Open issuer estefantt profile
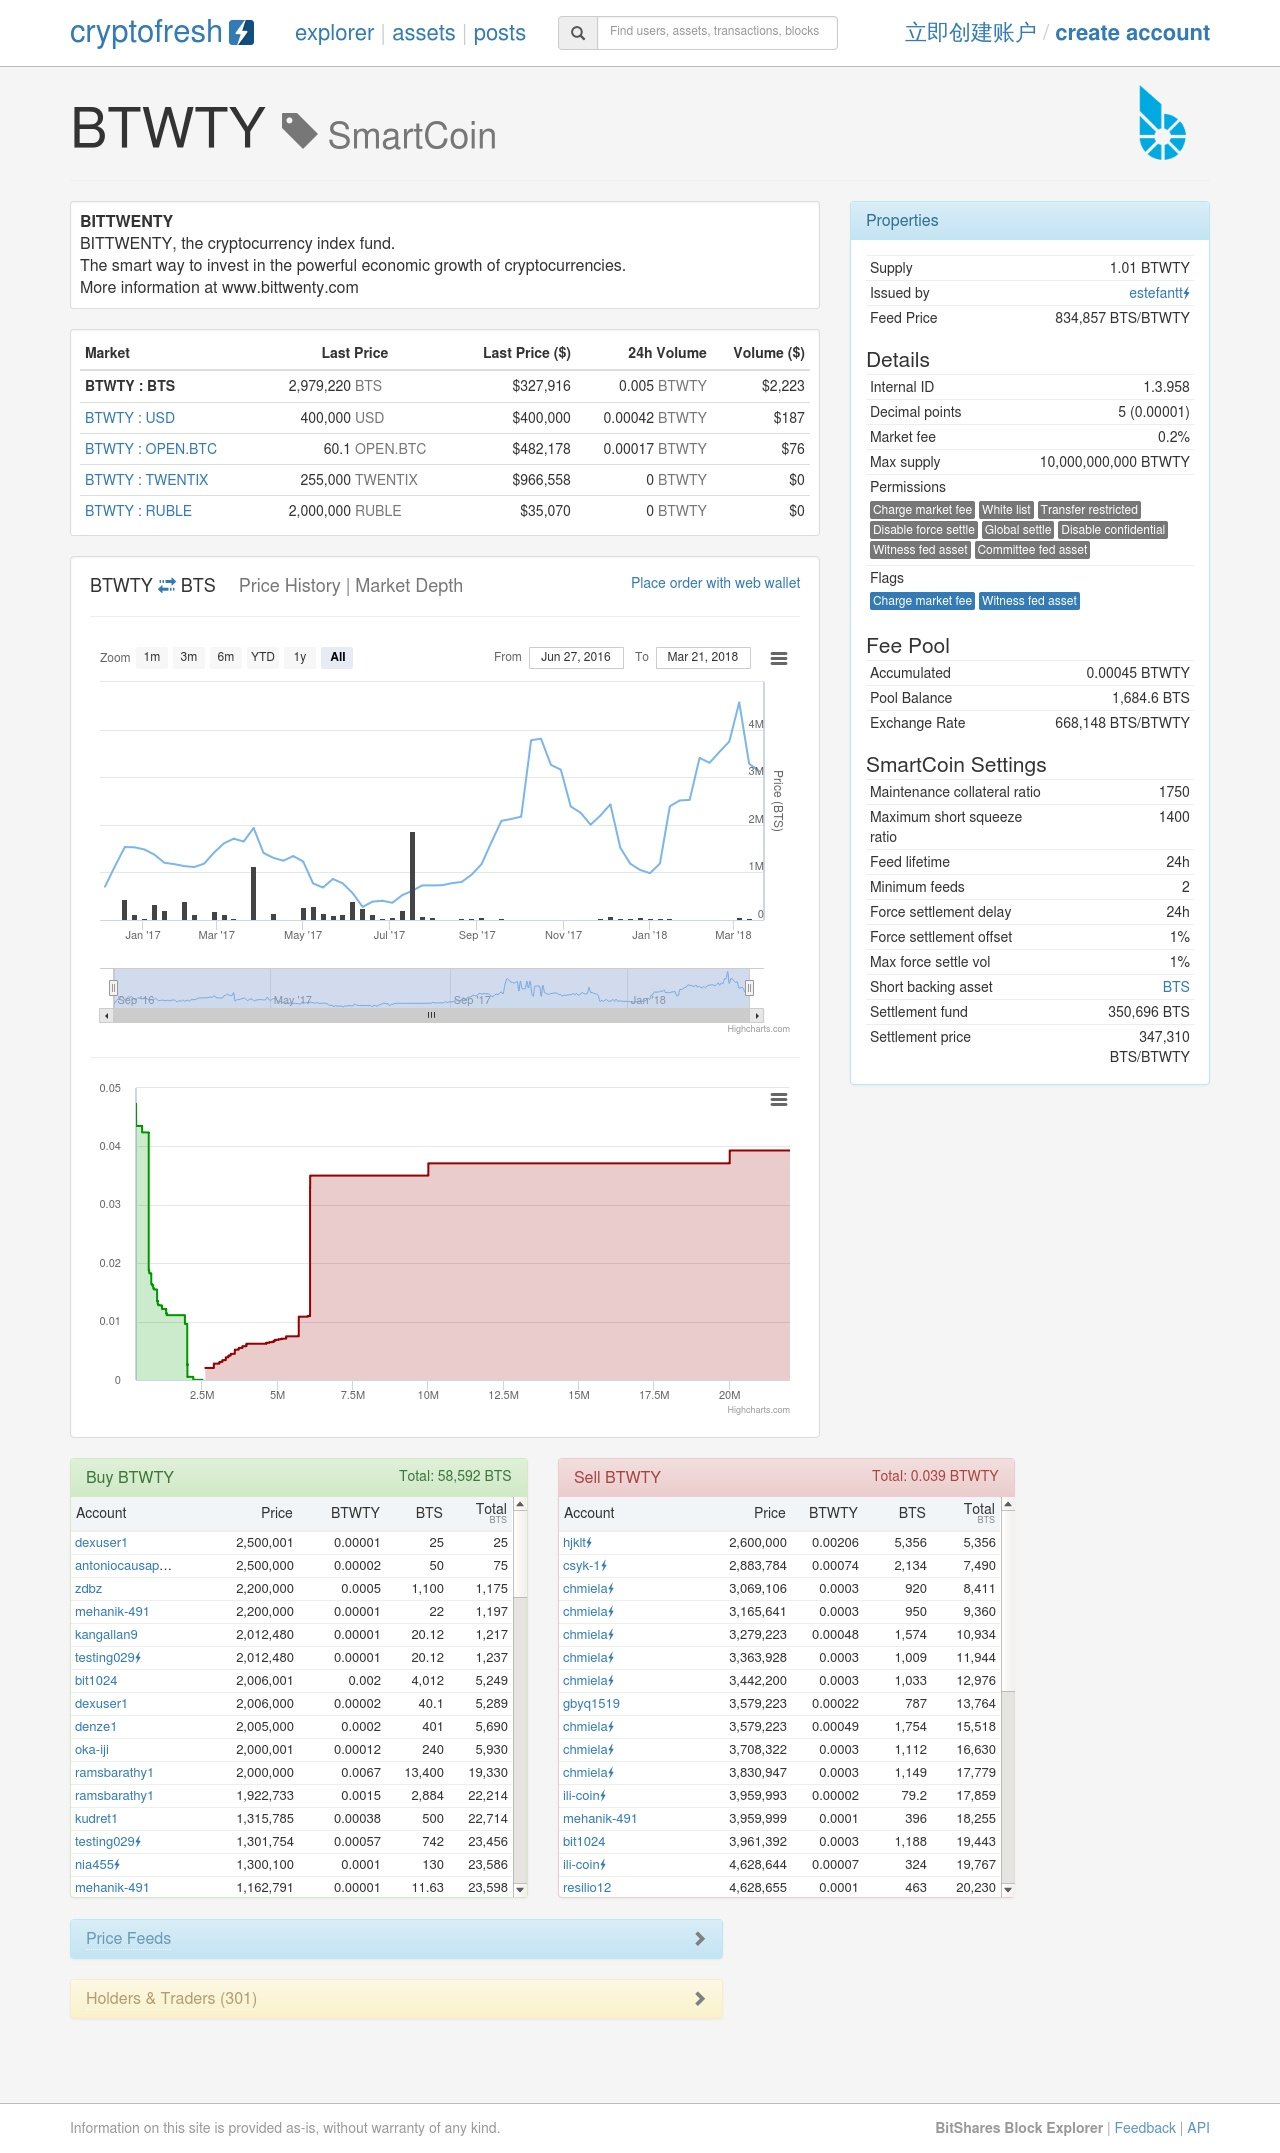 [1159, 293]
